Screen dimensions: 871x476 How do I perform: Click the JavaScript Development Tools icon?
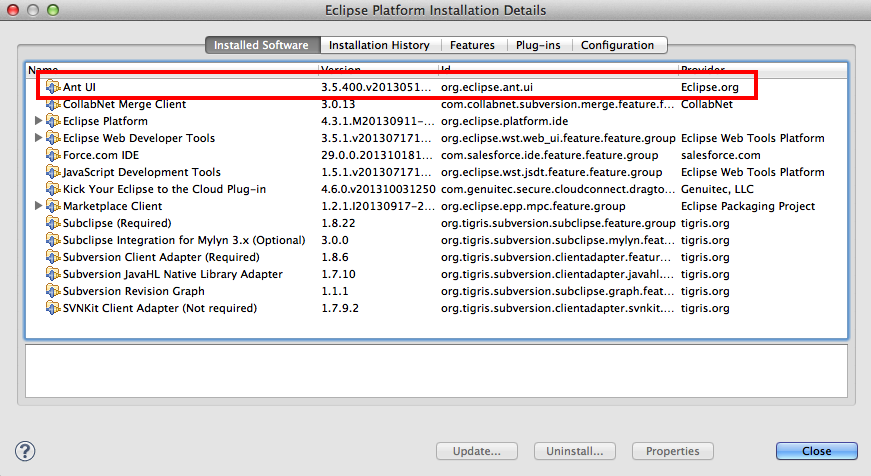(53, 172)
